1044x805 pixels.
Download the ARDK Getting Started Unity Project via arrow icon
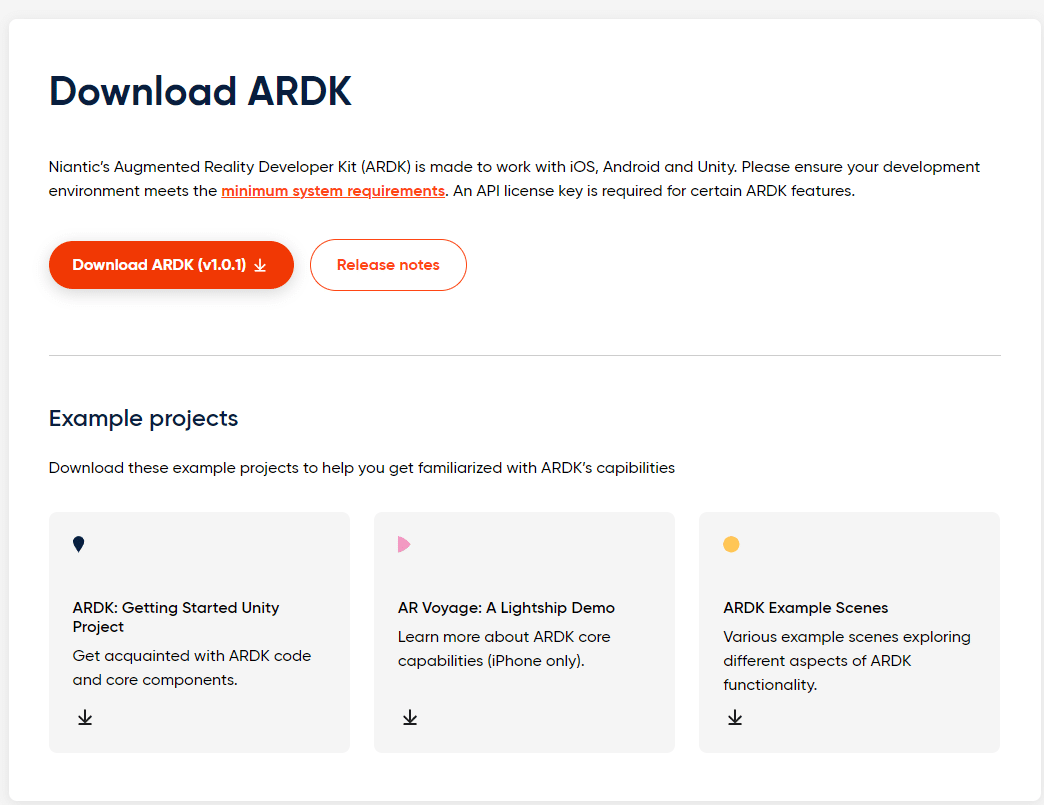coord(85,718)
